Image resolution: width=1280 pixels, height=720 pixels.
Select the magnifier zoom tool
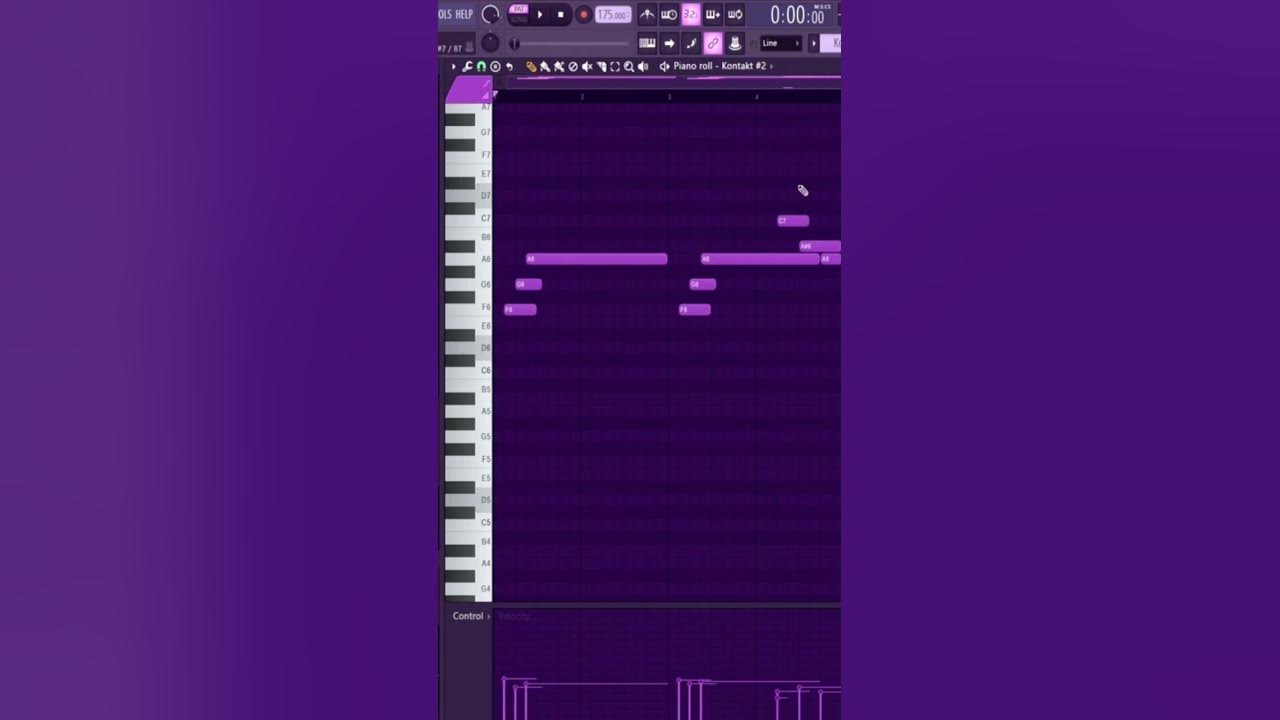coord(629,66)
